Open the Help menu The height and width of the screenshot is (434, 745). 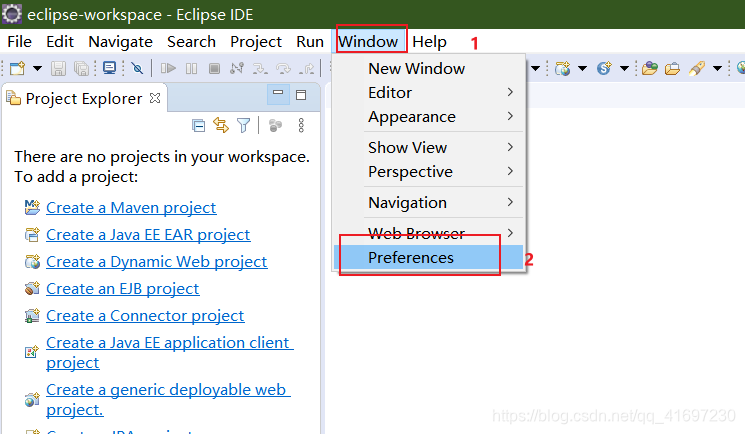coord(429,42)
